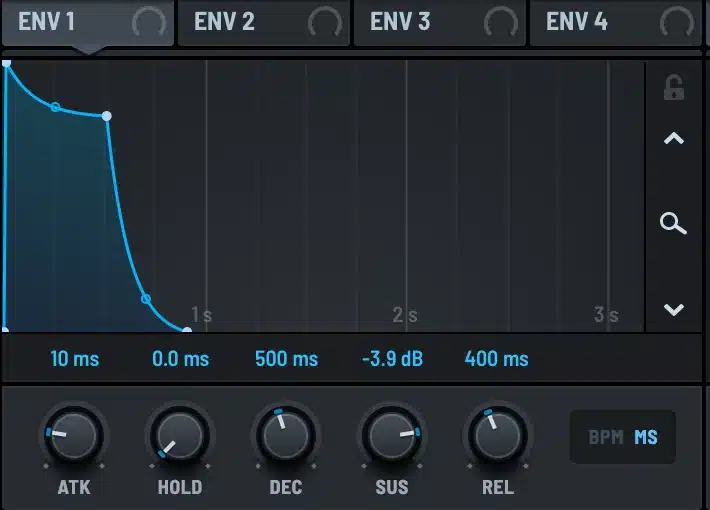The height and width of the screenshot is (510, 710).
Task: Click the HOLD knob
Action: pyautogui.click(x=180, y=436)
